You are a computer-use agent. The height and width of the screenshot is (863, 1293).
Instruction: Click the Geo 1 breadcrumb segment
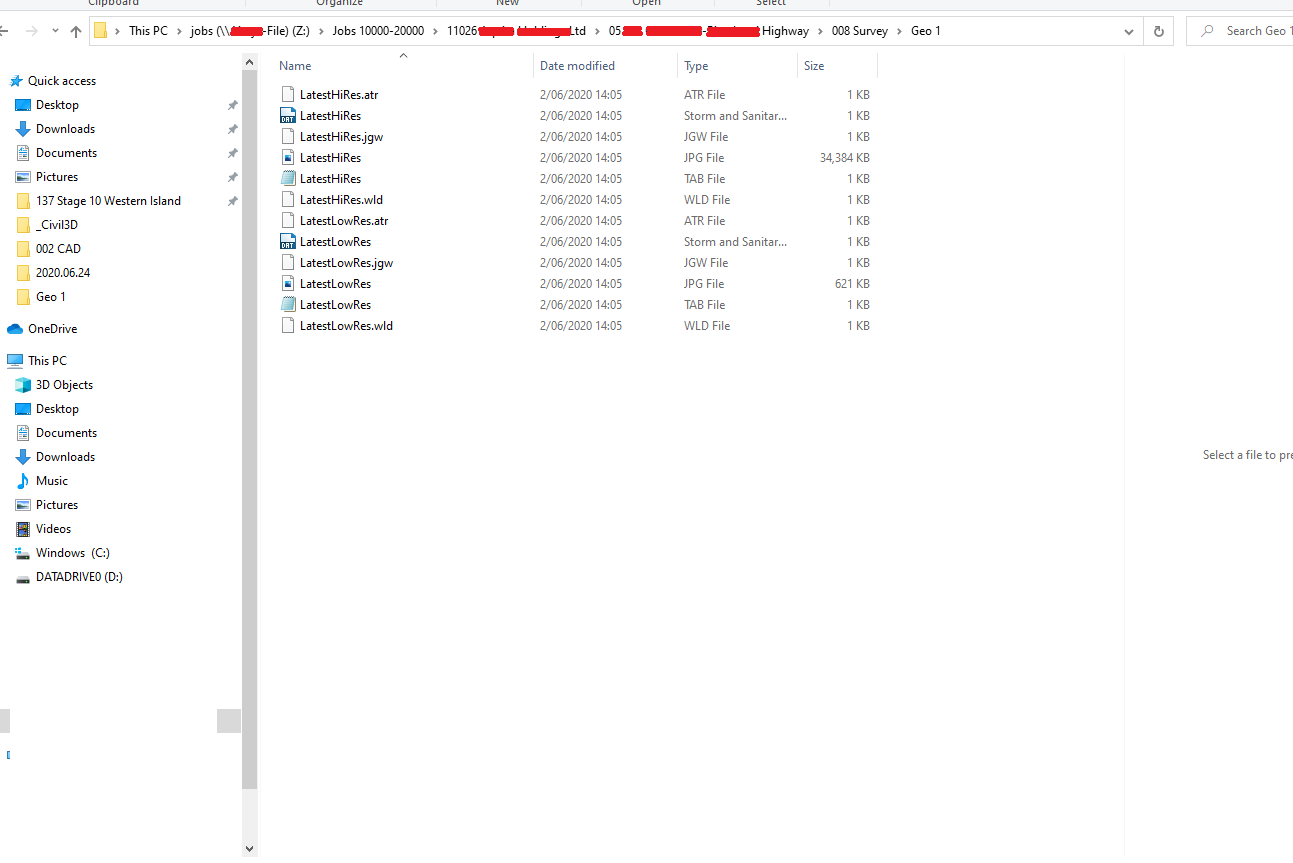tap(925, 31)
